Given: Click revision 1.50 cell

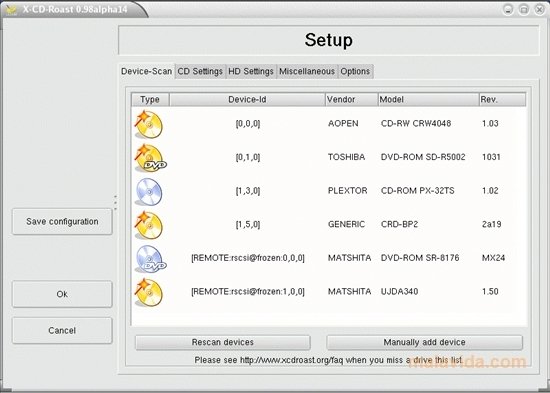Looking at the screenshot, I should click(490, 292).
